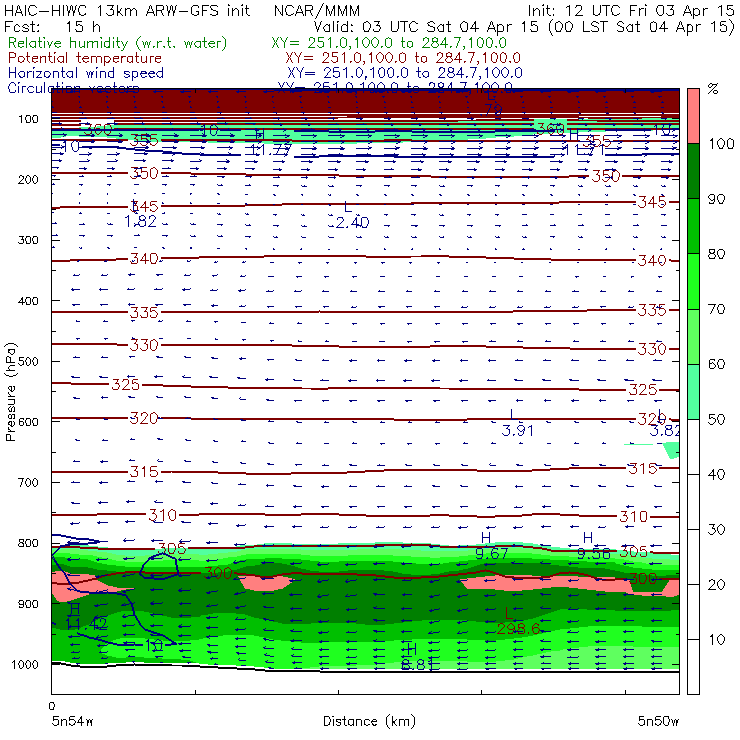The height and width of the screenshot is (740, 740).
Task: Click the wind maximum value '9.58'
Action: [x=593, y=553]
